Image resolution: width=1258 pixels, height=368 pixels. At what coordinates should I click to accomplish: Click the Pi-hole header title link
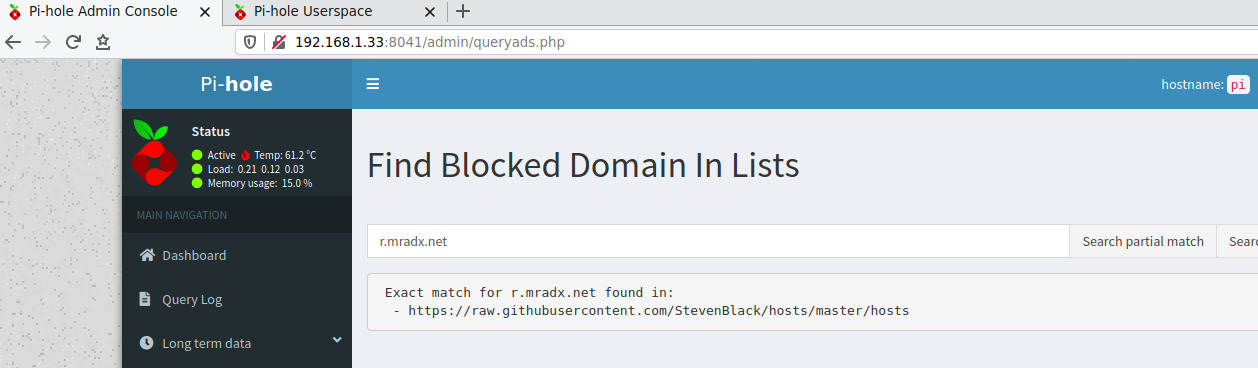coord(236,84)
